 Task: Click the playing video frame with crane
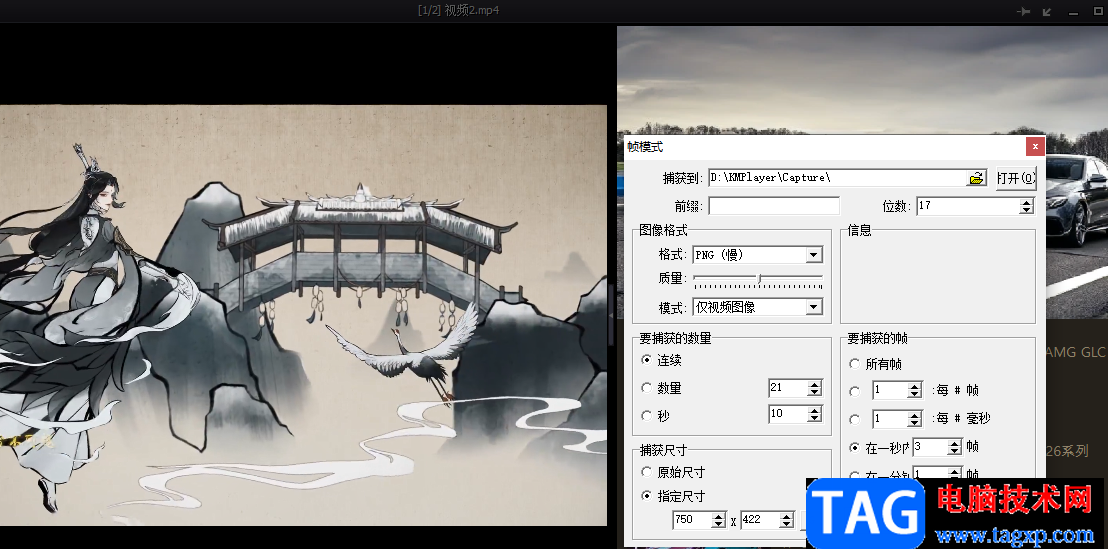coord(303,315)
